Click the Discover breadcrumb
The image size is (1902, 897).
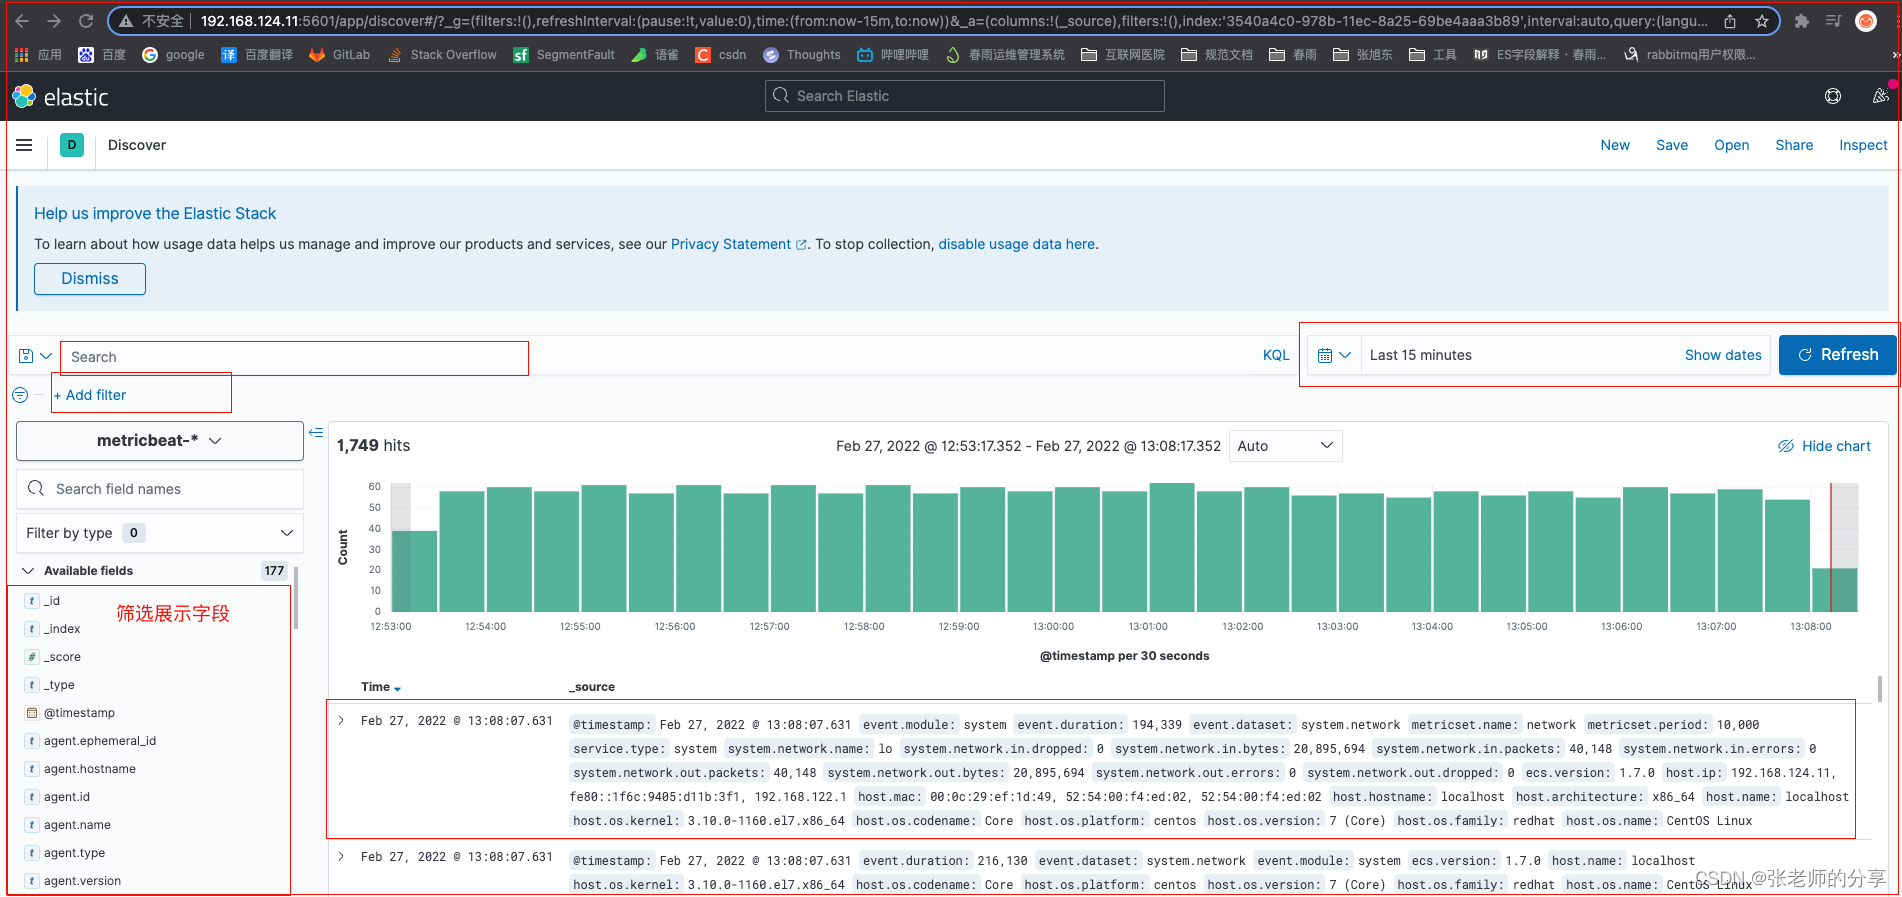[137, 145]
